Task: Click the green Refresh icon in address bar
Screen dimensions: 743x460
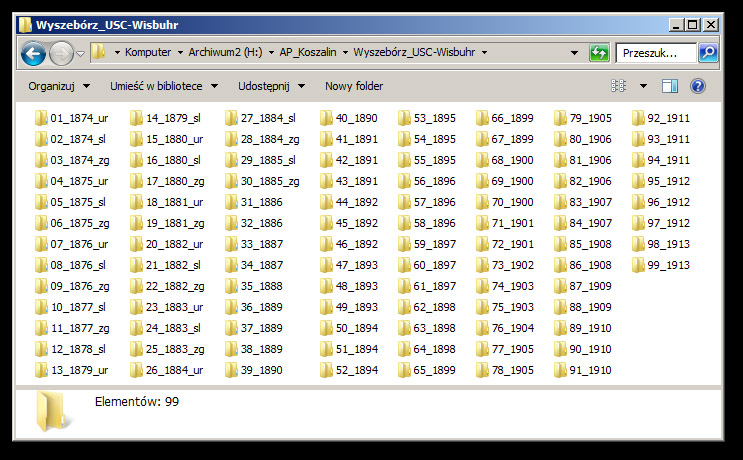Action: click(599, 53)
